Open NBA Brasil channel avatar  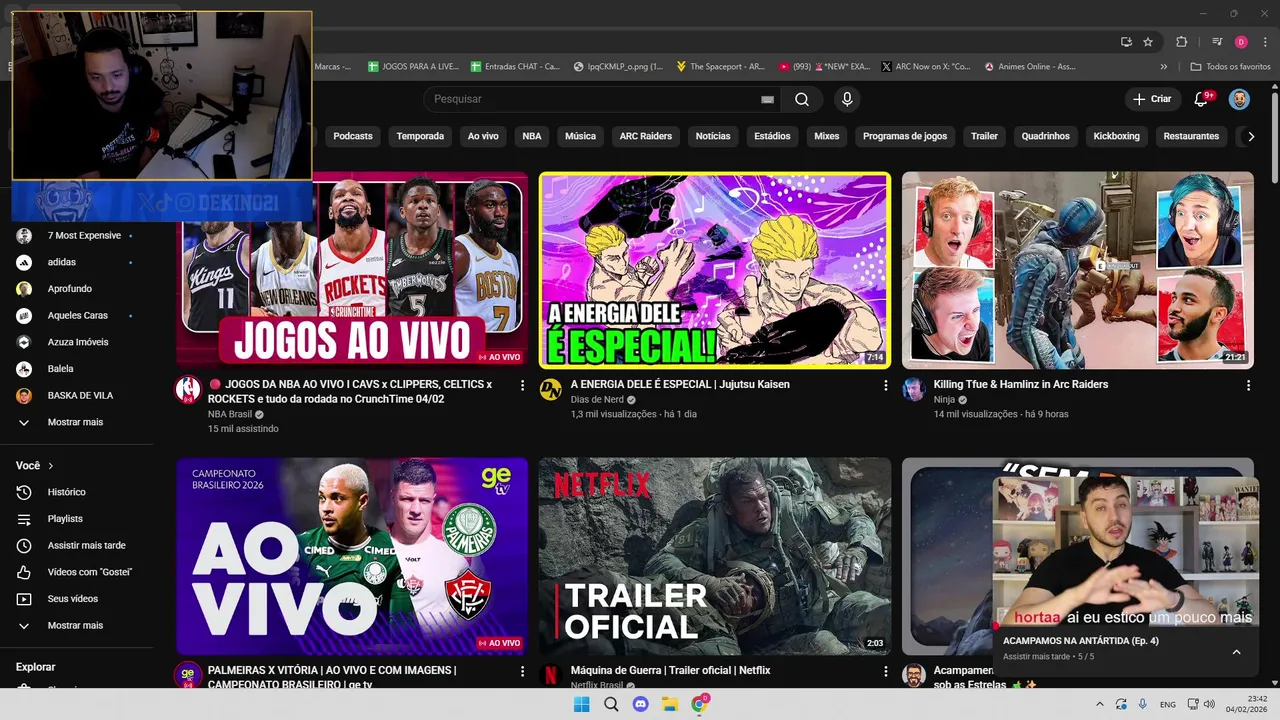coord(188,390)
